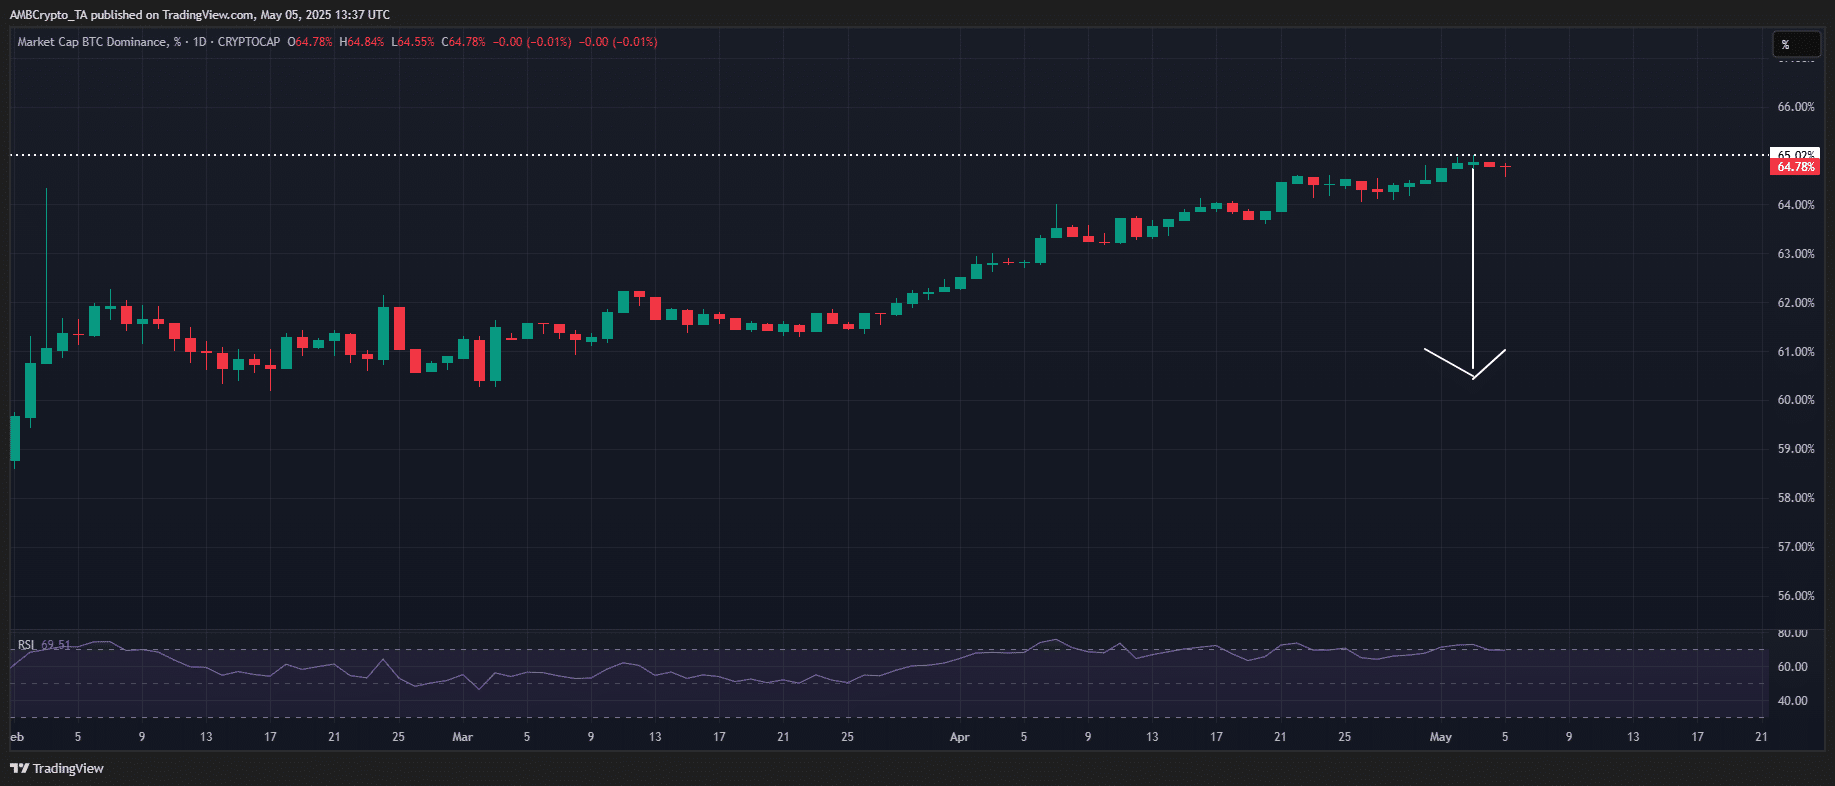Click the 59.00% price axis label
The width and height of the screenshot is (1835, 786).
1796,449
